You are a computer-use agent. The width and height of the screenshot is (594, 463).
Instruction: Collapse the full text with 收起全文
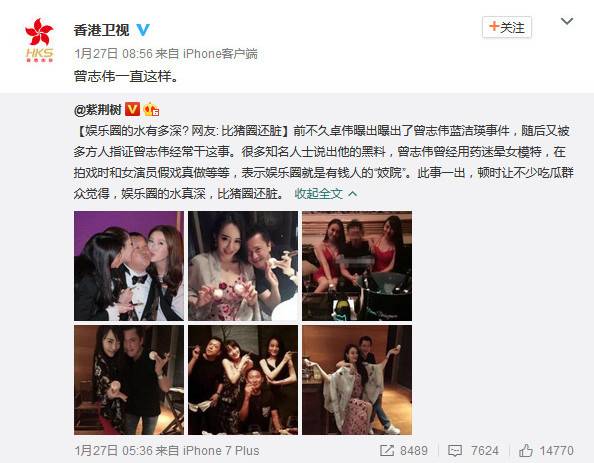[318, 194]
